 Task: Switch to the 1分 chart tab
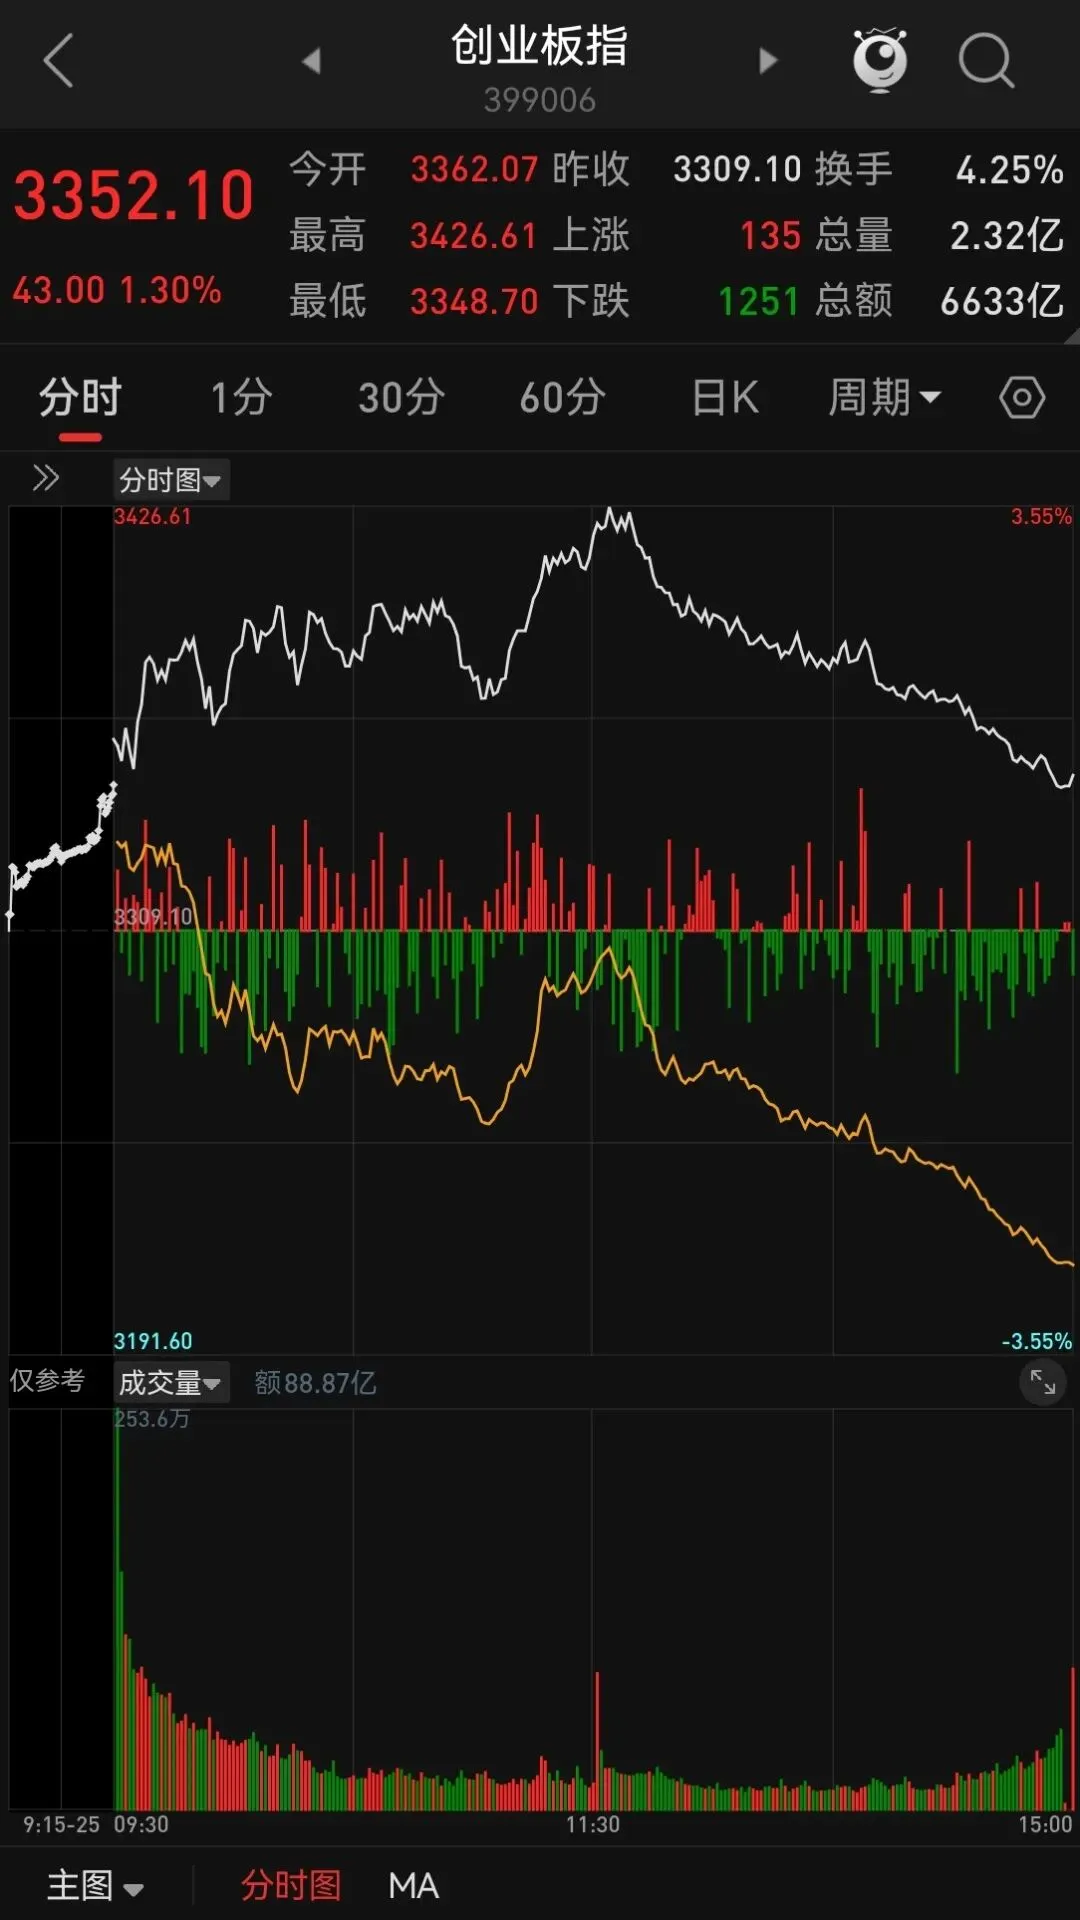pos(241,398)
